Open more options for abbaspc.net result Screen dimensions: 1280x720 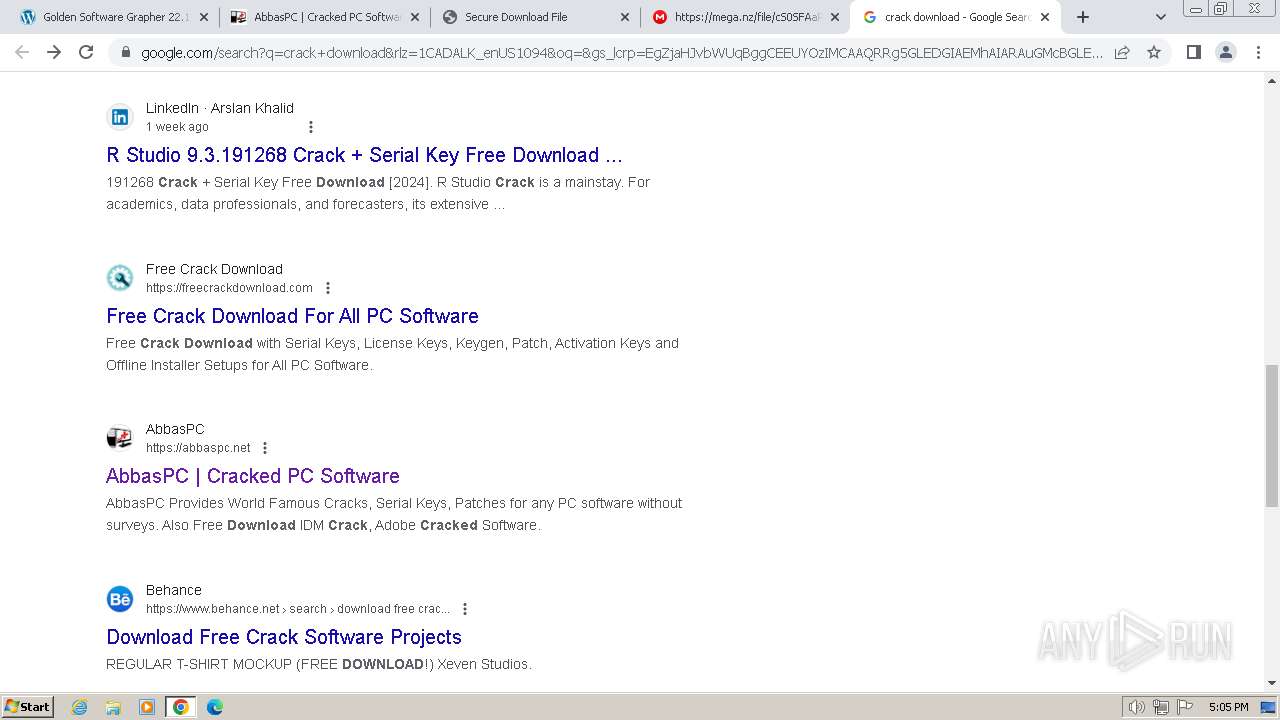coord(265,448)
